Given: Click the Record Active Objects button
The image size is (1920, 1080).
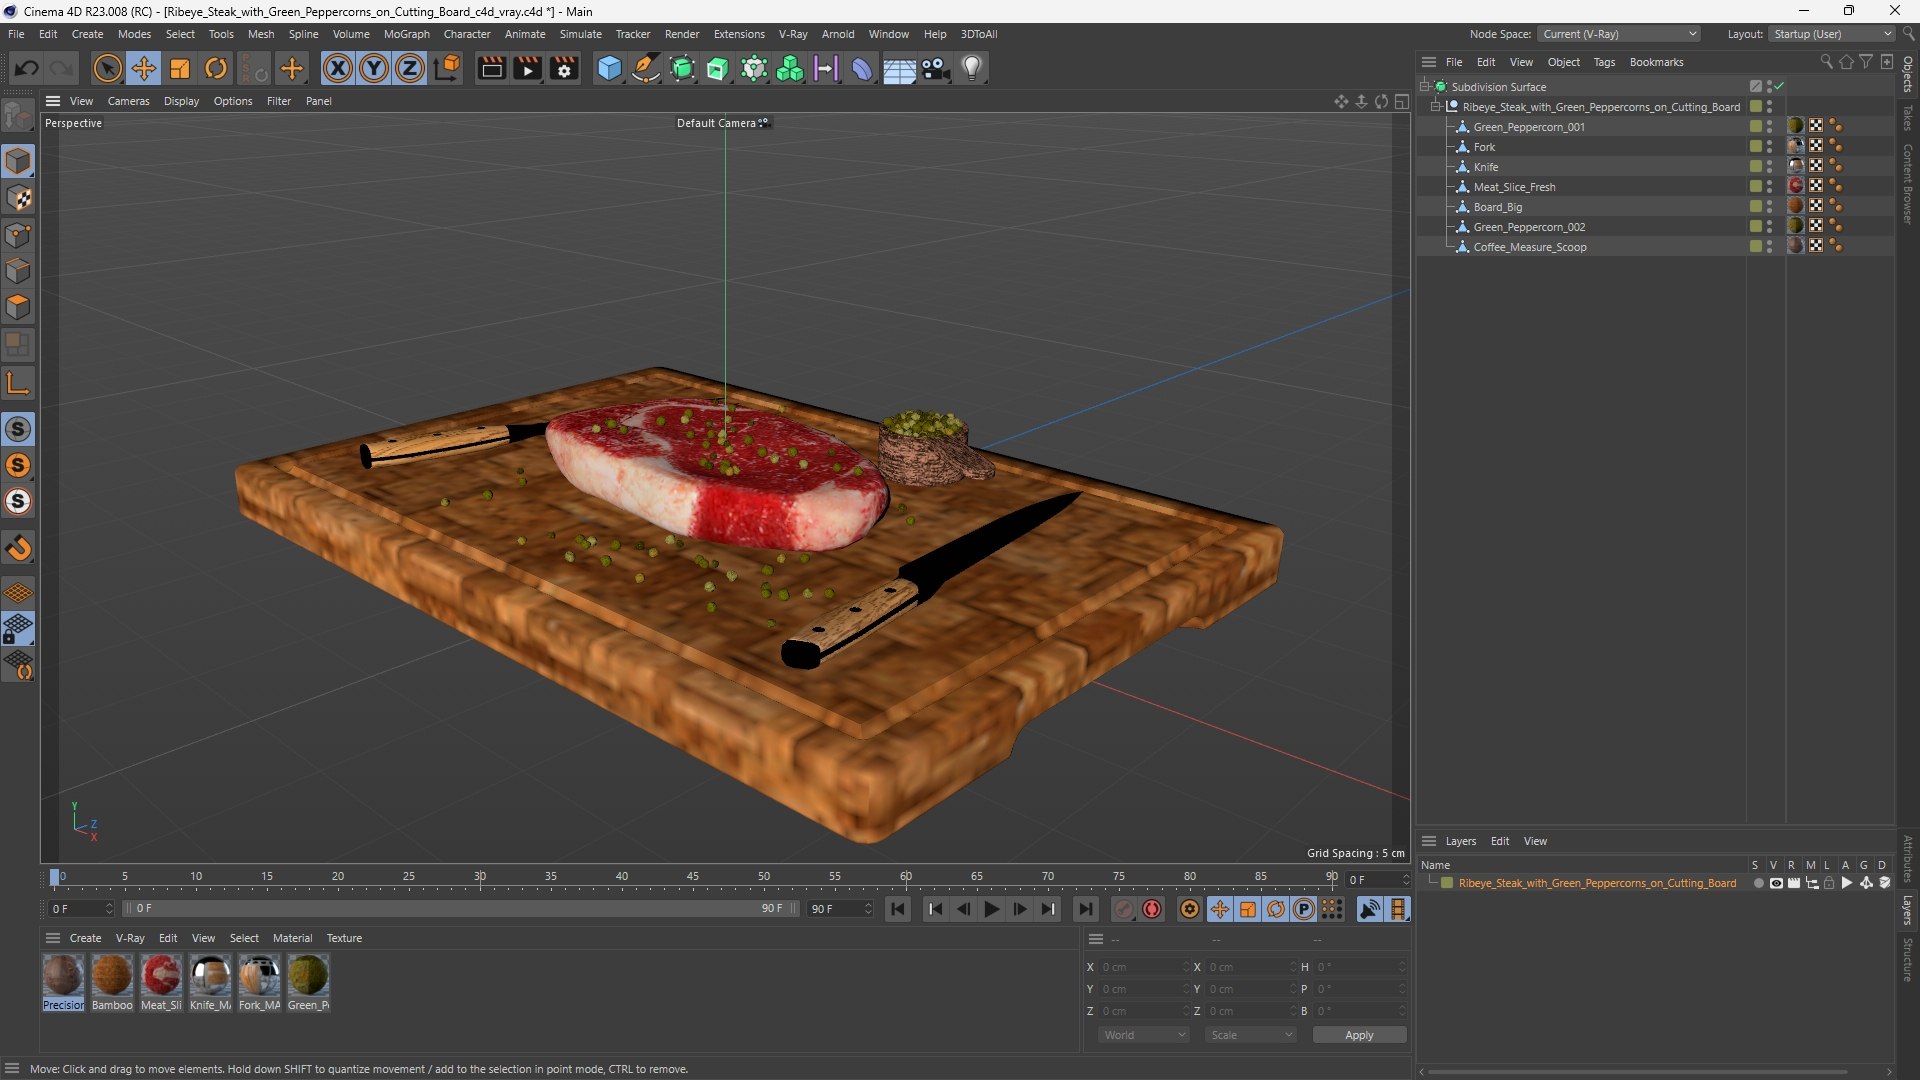Looking at the screenshot, I should click(1124, 909).
